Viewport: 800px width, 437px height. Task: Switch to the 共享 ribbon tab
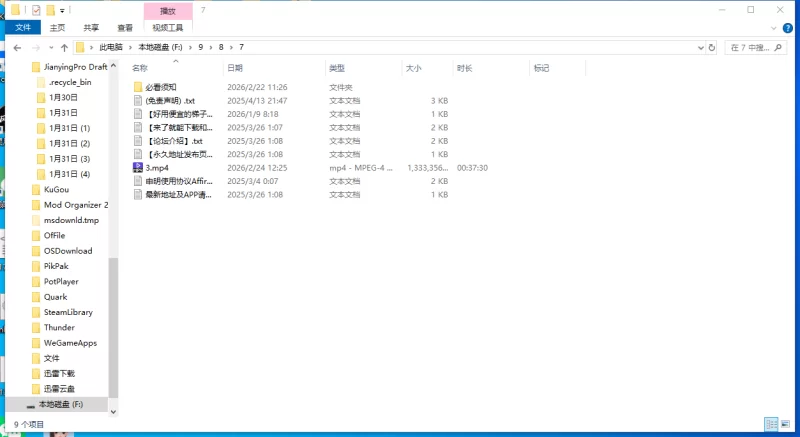point(91,28)
